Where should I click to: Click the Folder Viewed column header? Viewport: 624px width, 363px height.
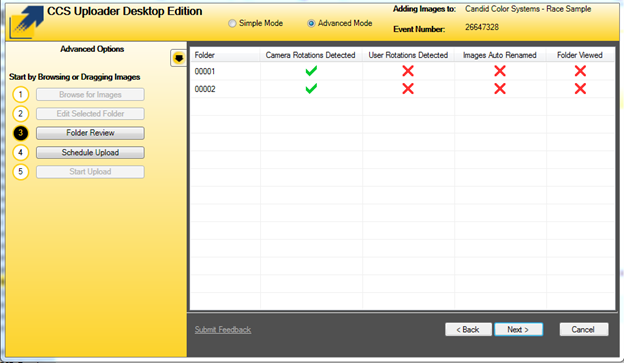580,55
